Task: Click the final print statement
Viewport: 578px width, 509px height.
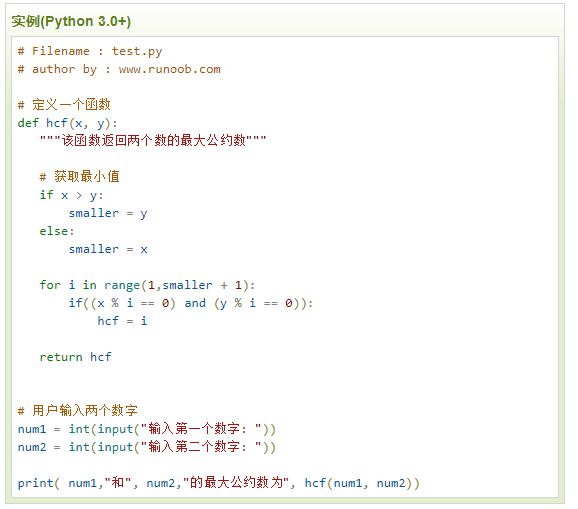Action: 219,483
